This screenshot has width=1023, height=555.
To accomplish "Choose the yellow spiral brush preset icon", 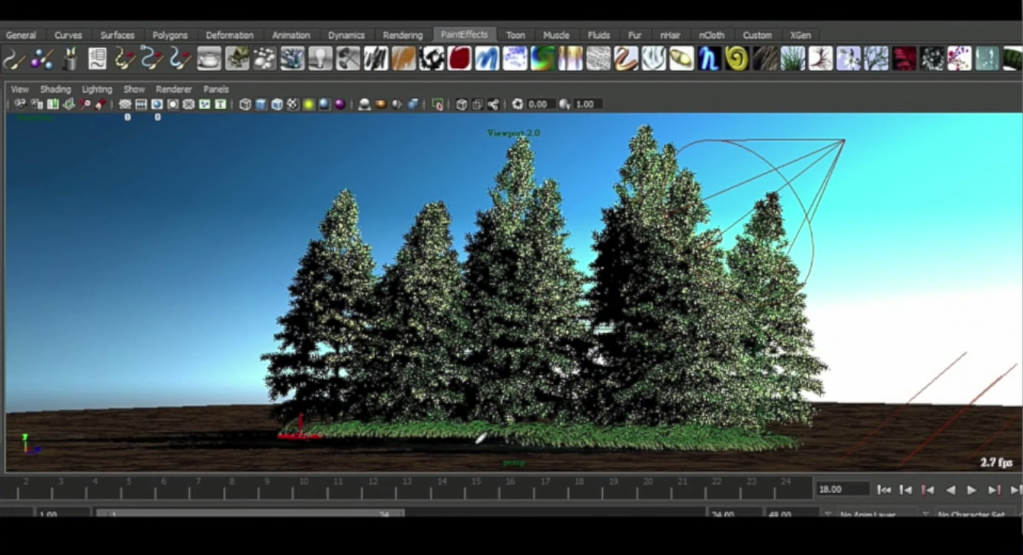I will [x=737, y=59].
